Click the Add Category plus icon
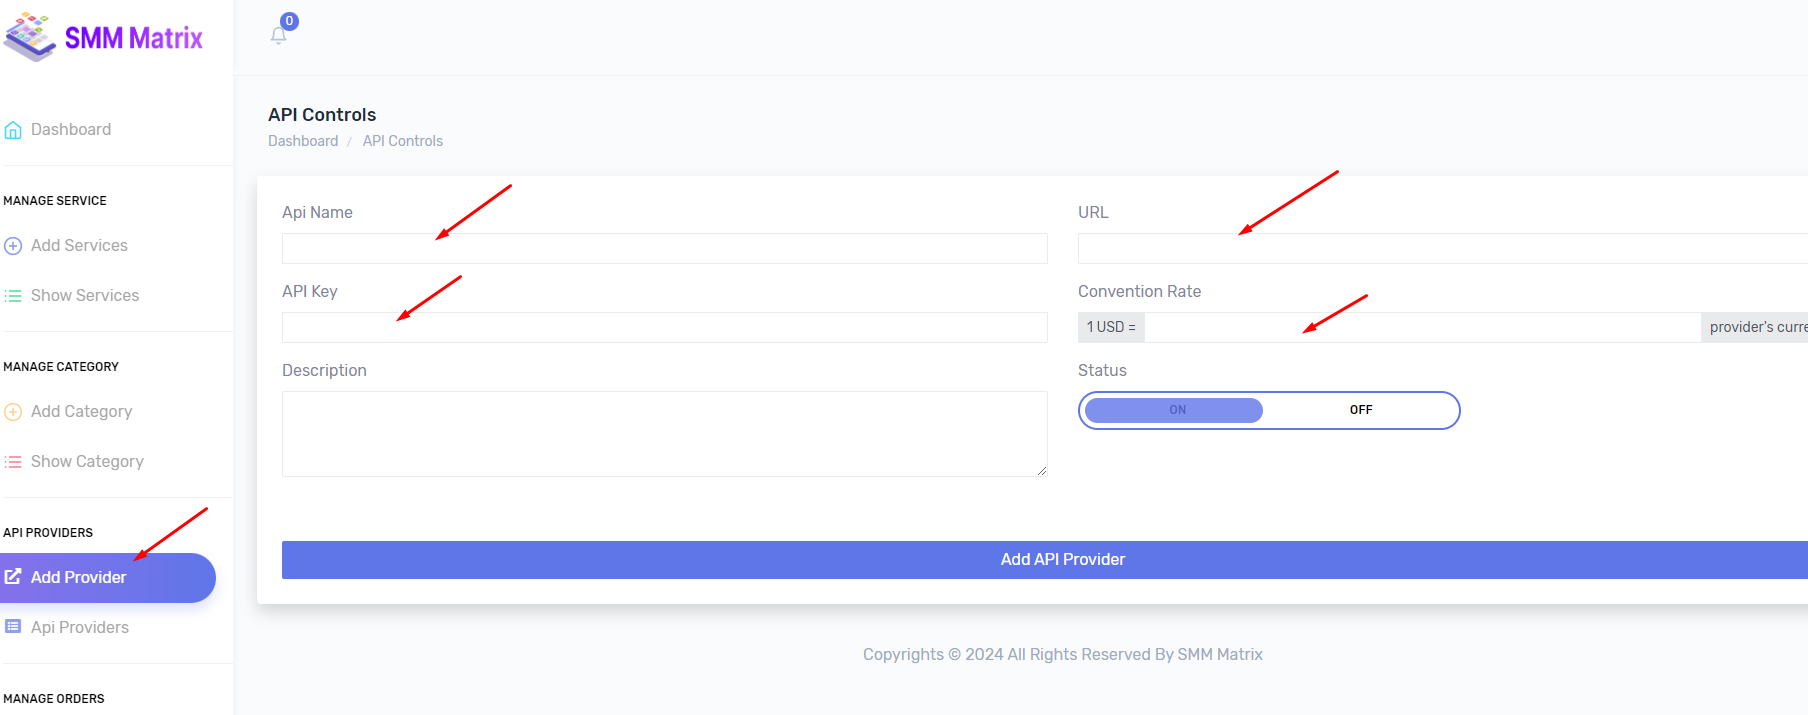1808x715 pixels. [x=13, y=412]
